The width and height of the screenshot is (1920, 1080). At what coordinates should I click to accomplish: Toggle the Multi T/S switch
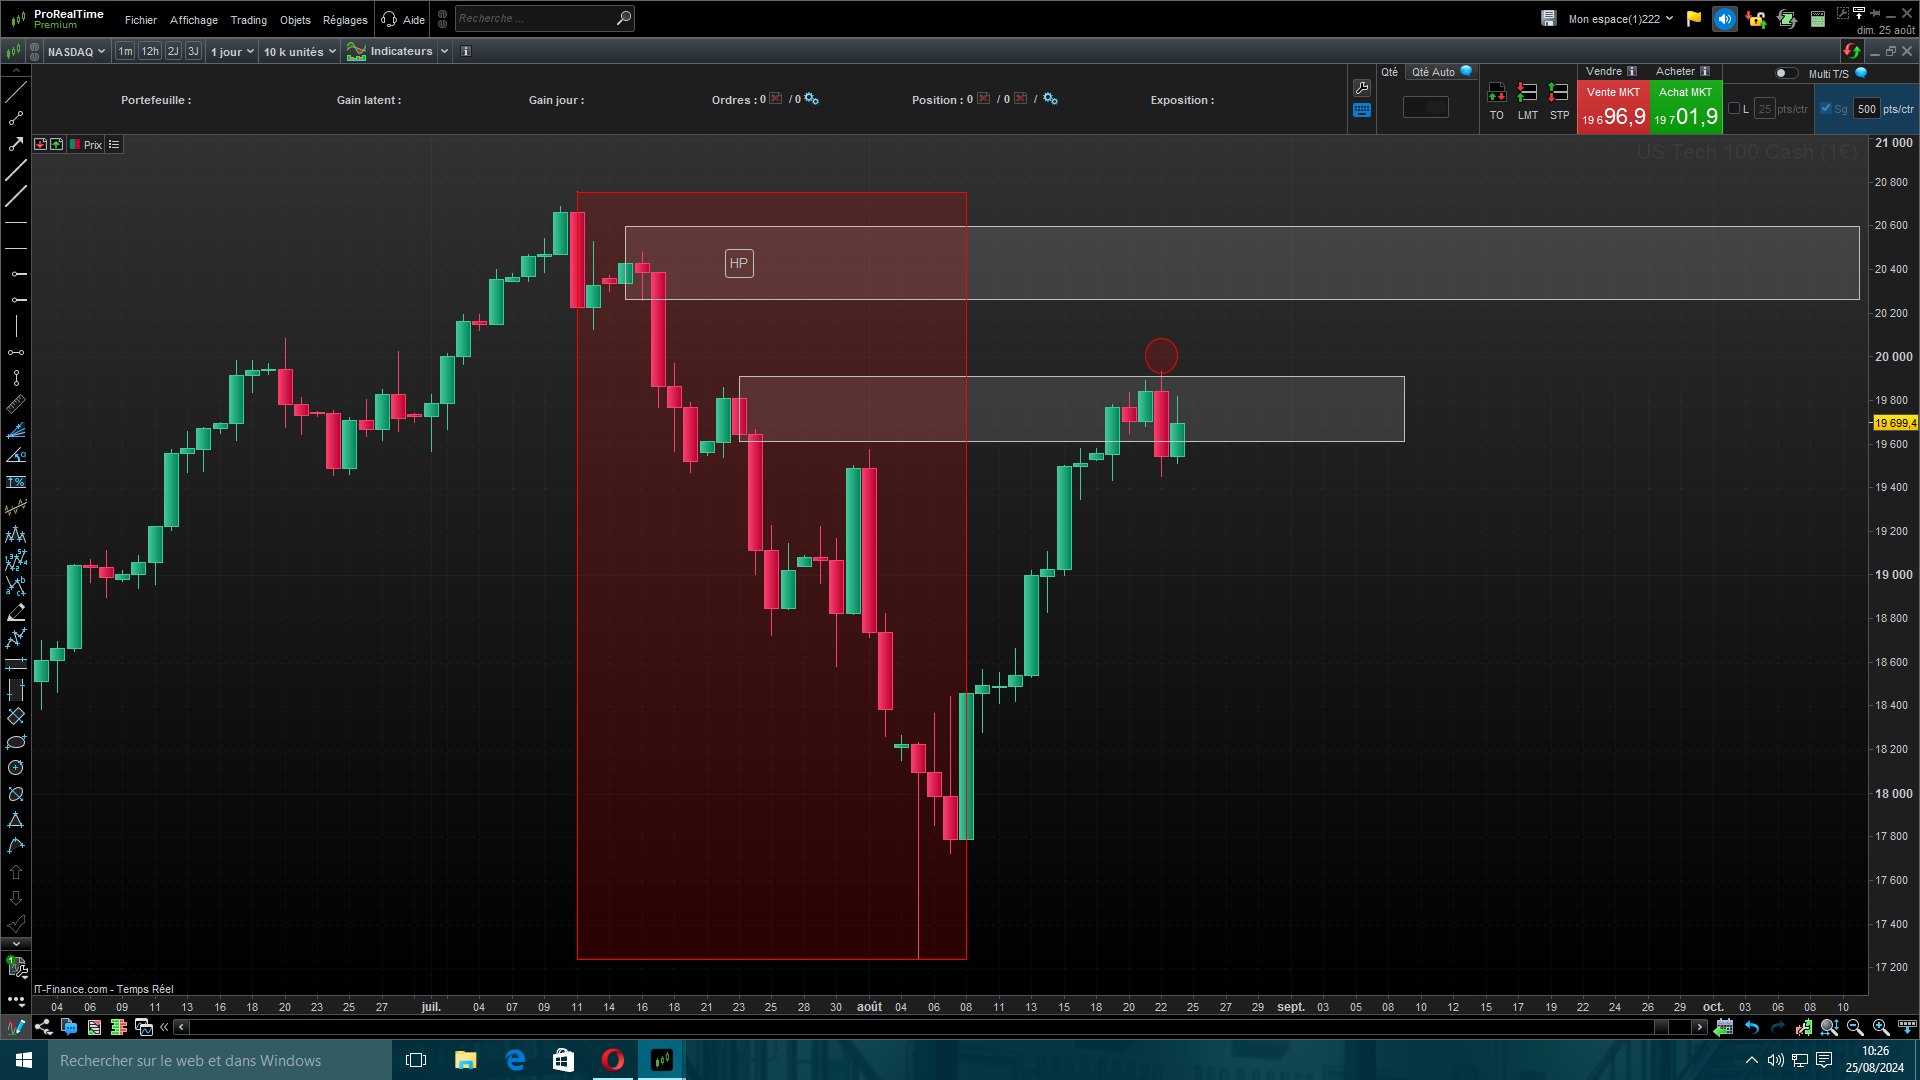pyautogui.click(x=1785, y=73)
